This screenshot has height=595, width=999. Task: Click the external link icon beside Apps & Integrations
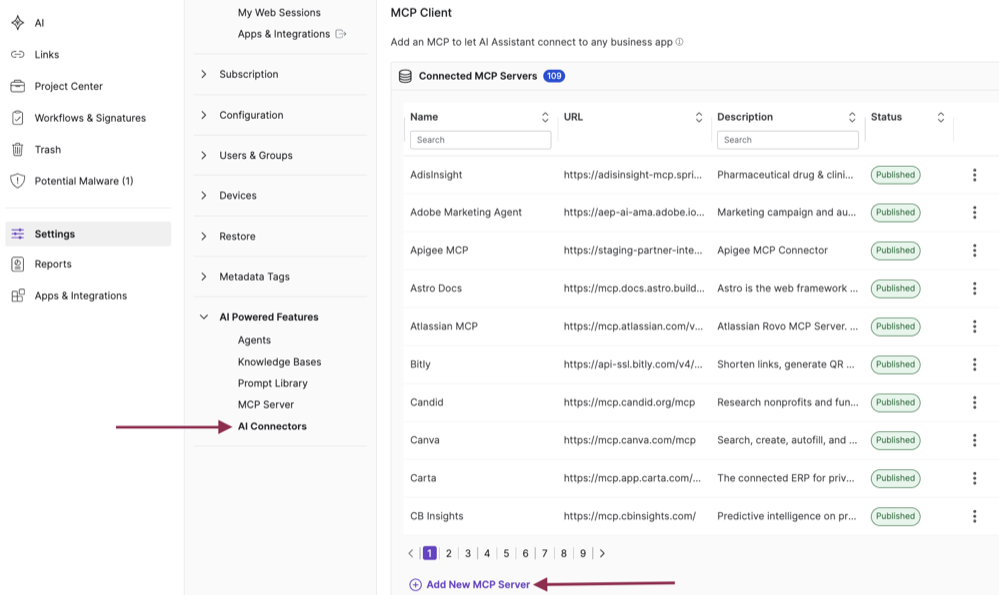(341, 34)
